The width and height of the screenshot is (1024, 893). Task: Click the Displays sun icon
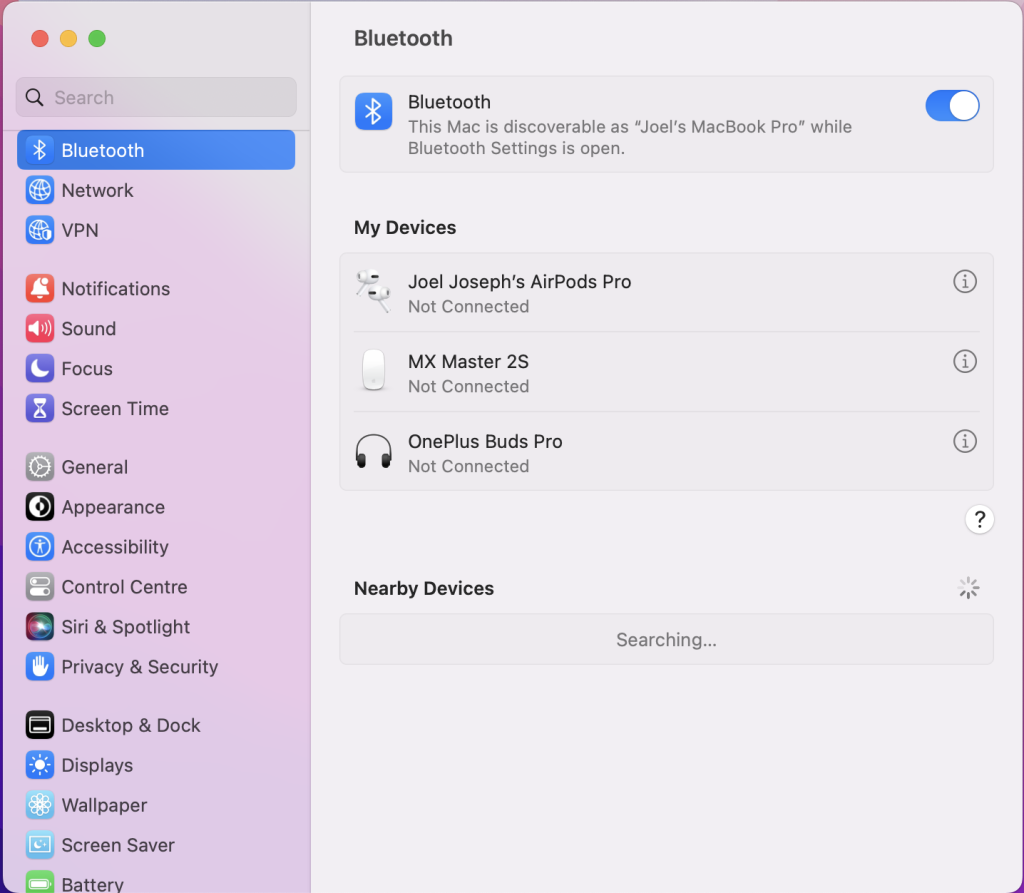[x=40, y=765]
